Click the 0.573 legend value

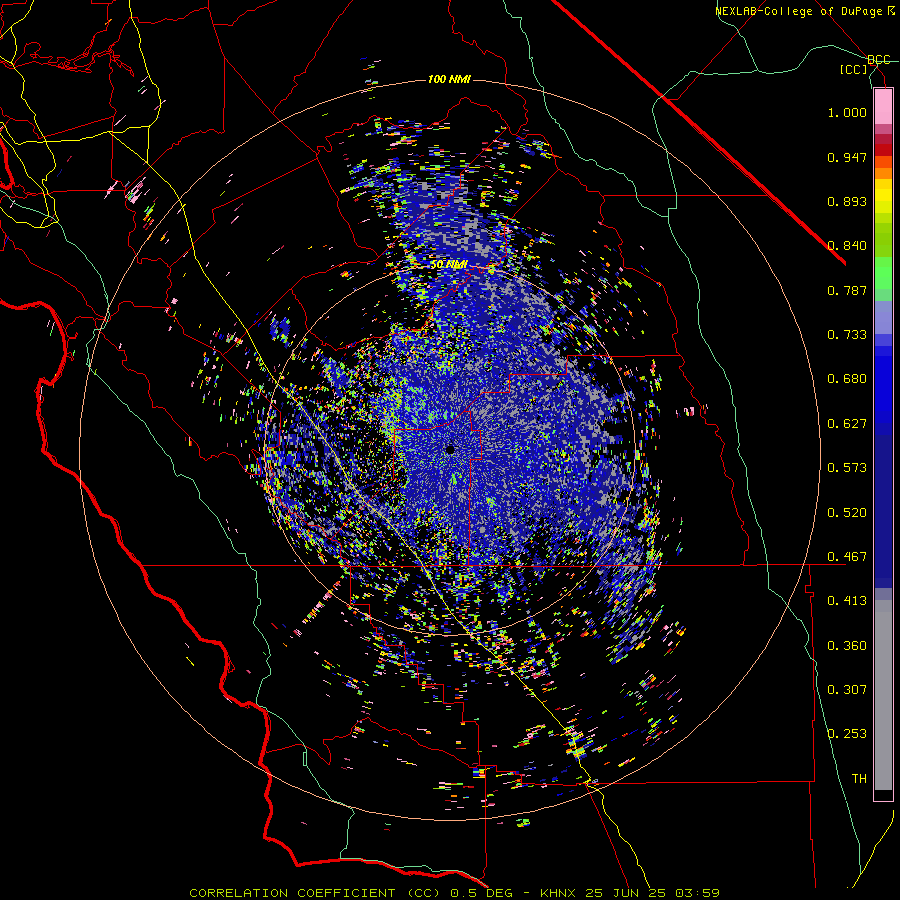[847, 468]
